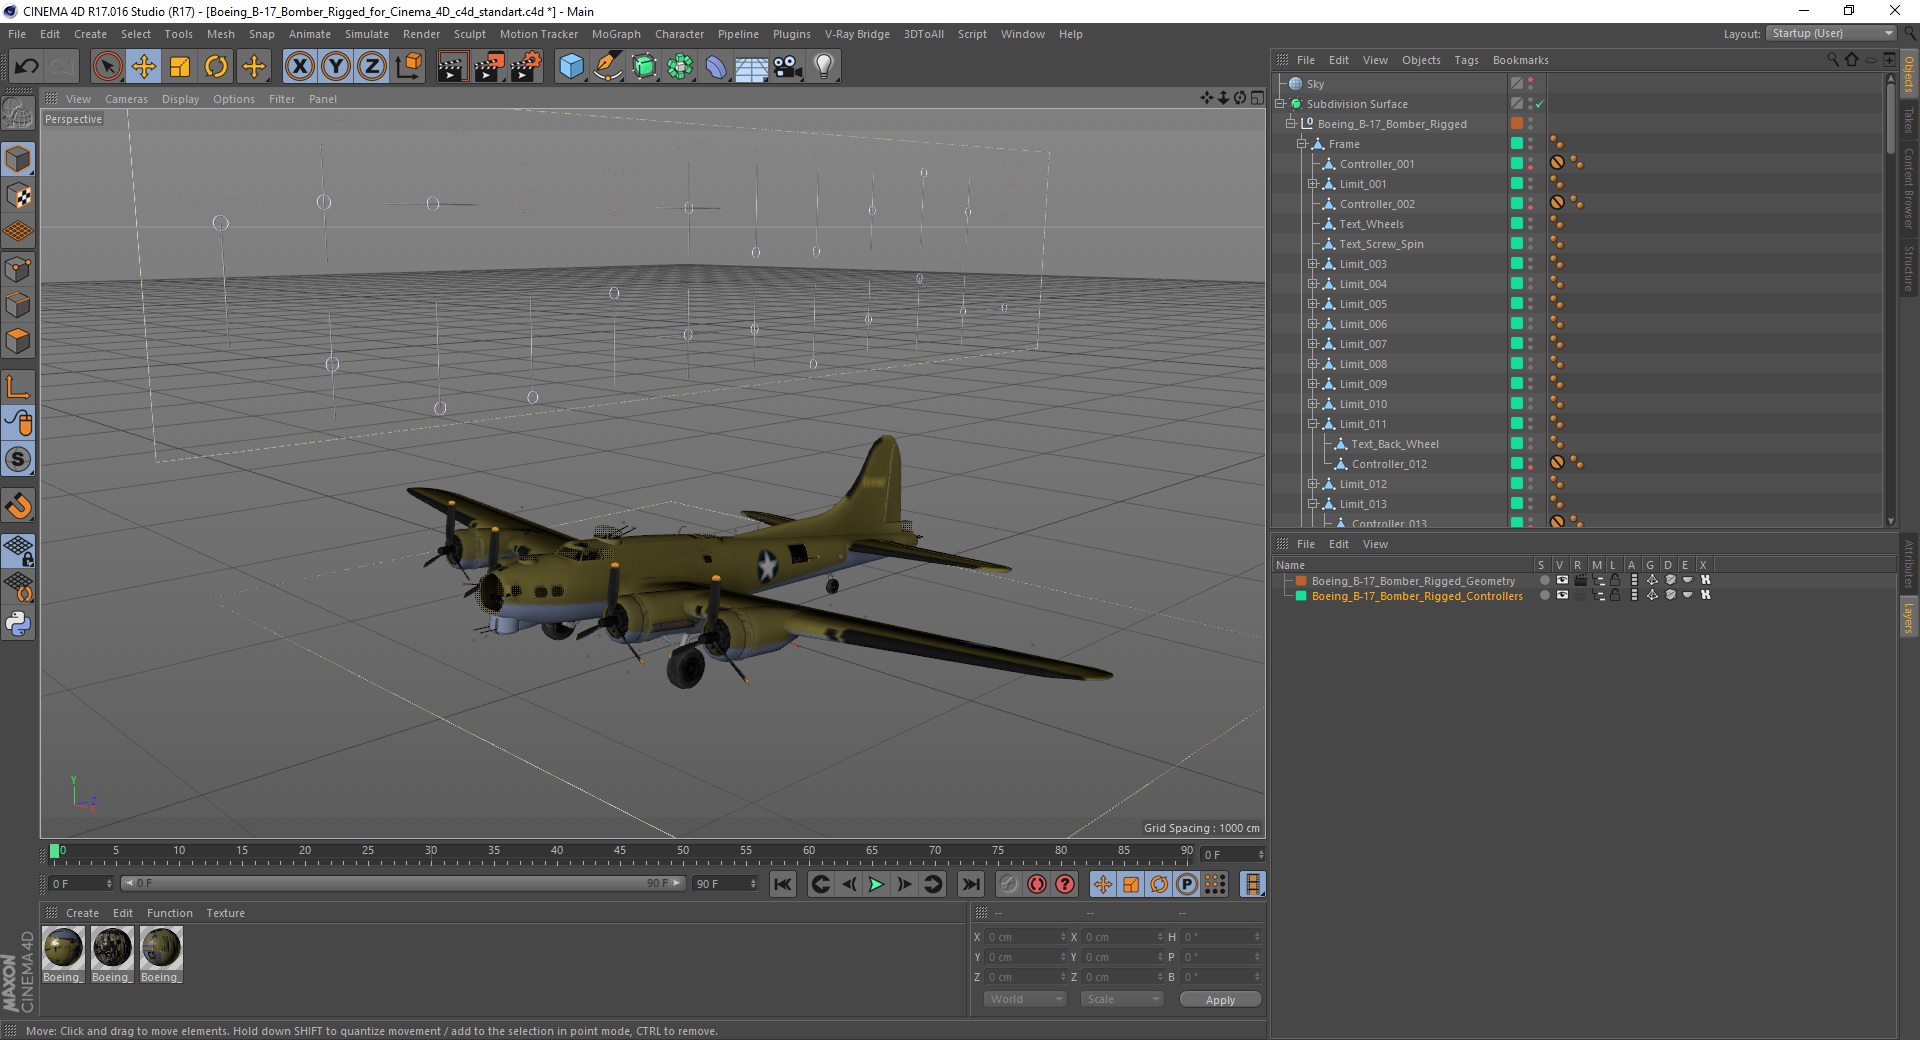Click the green Controllers layer color swatch
The height and width of the screenshot is (1040, 1920).
(1301, 595)
